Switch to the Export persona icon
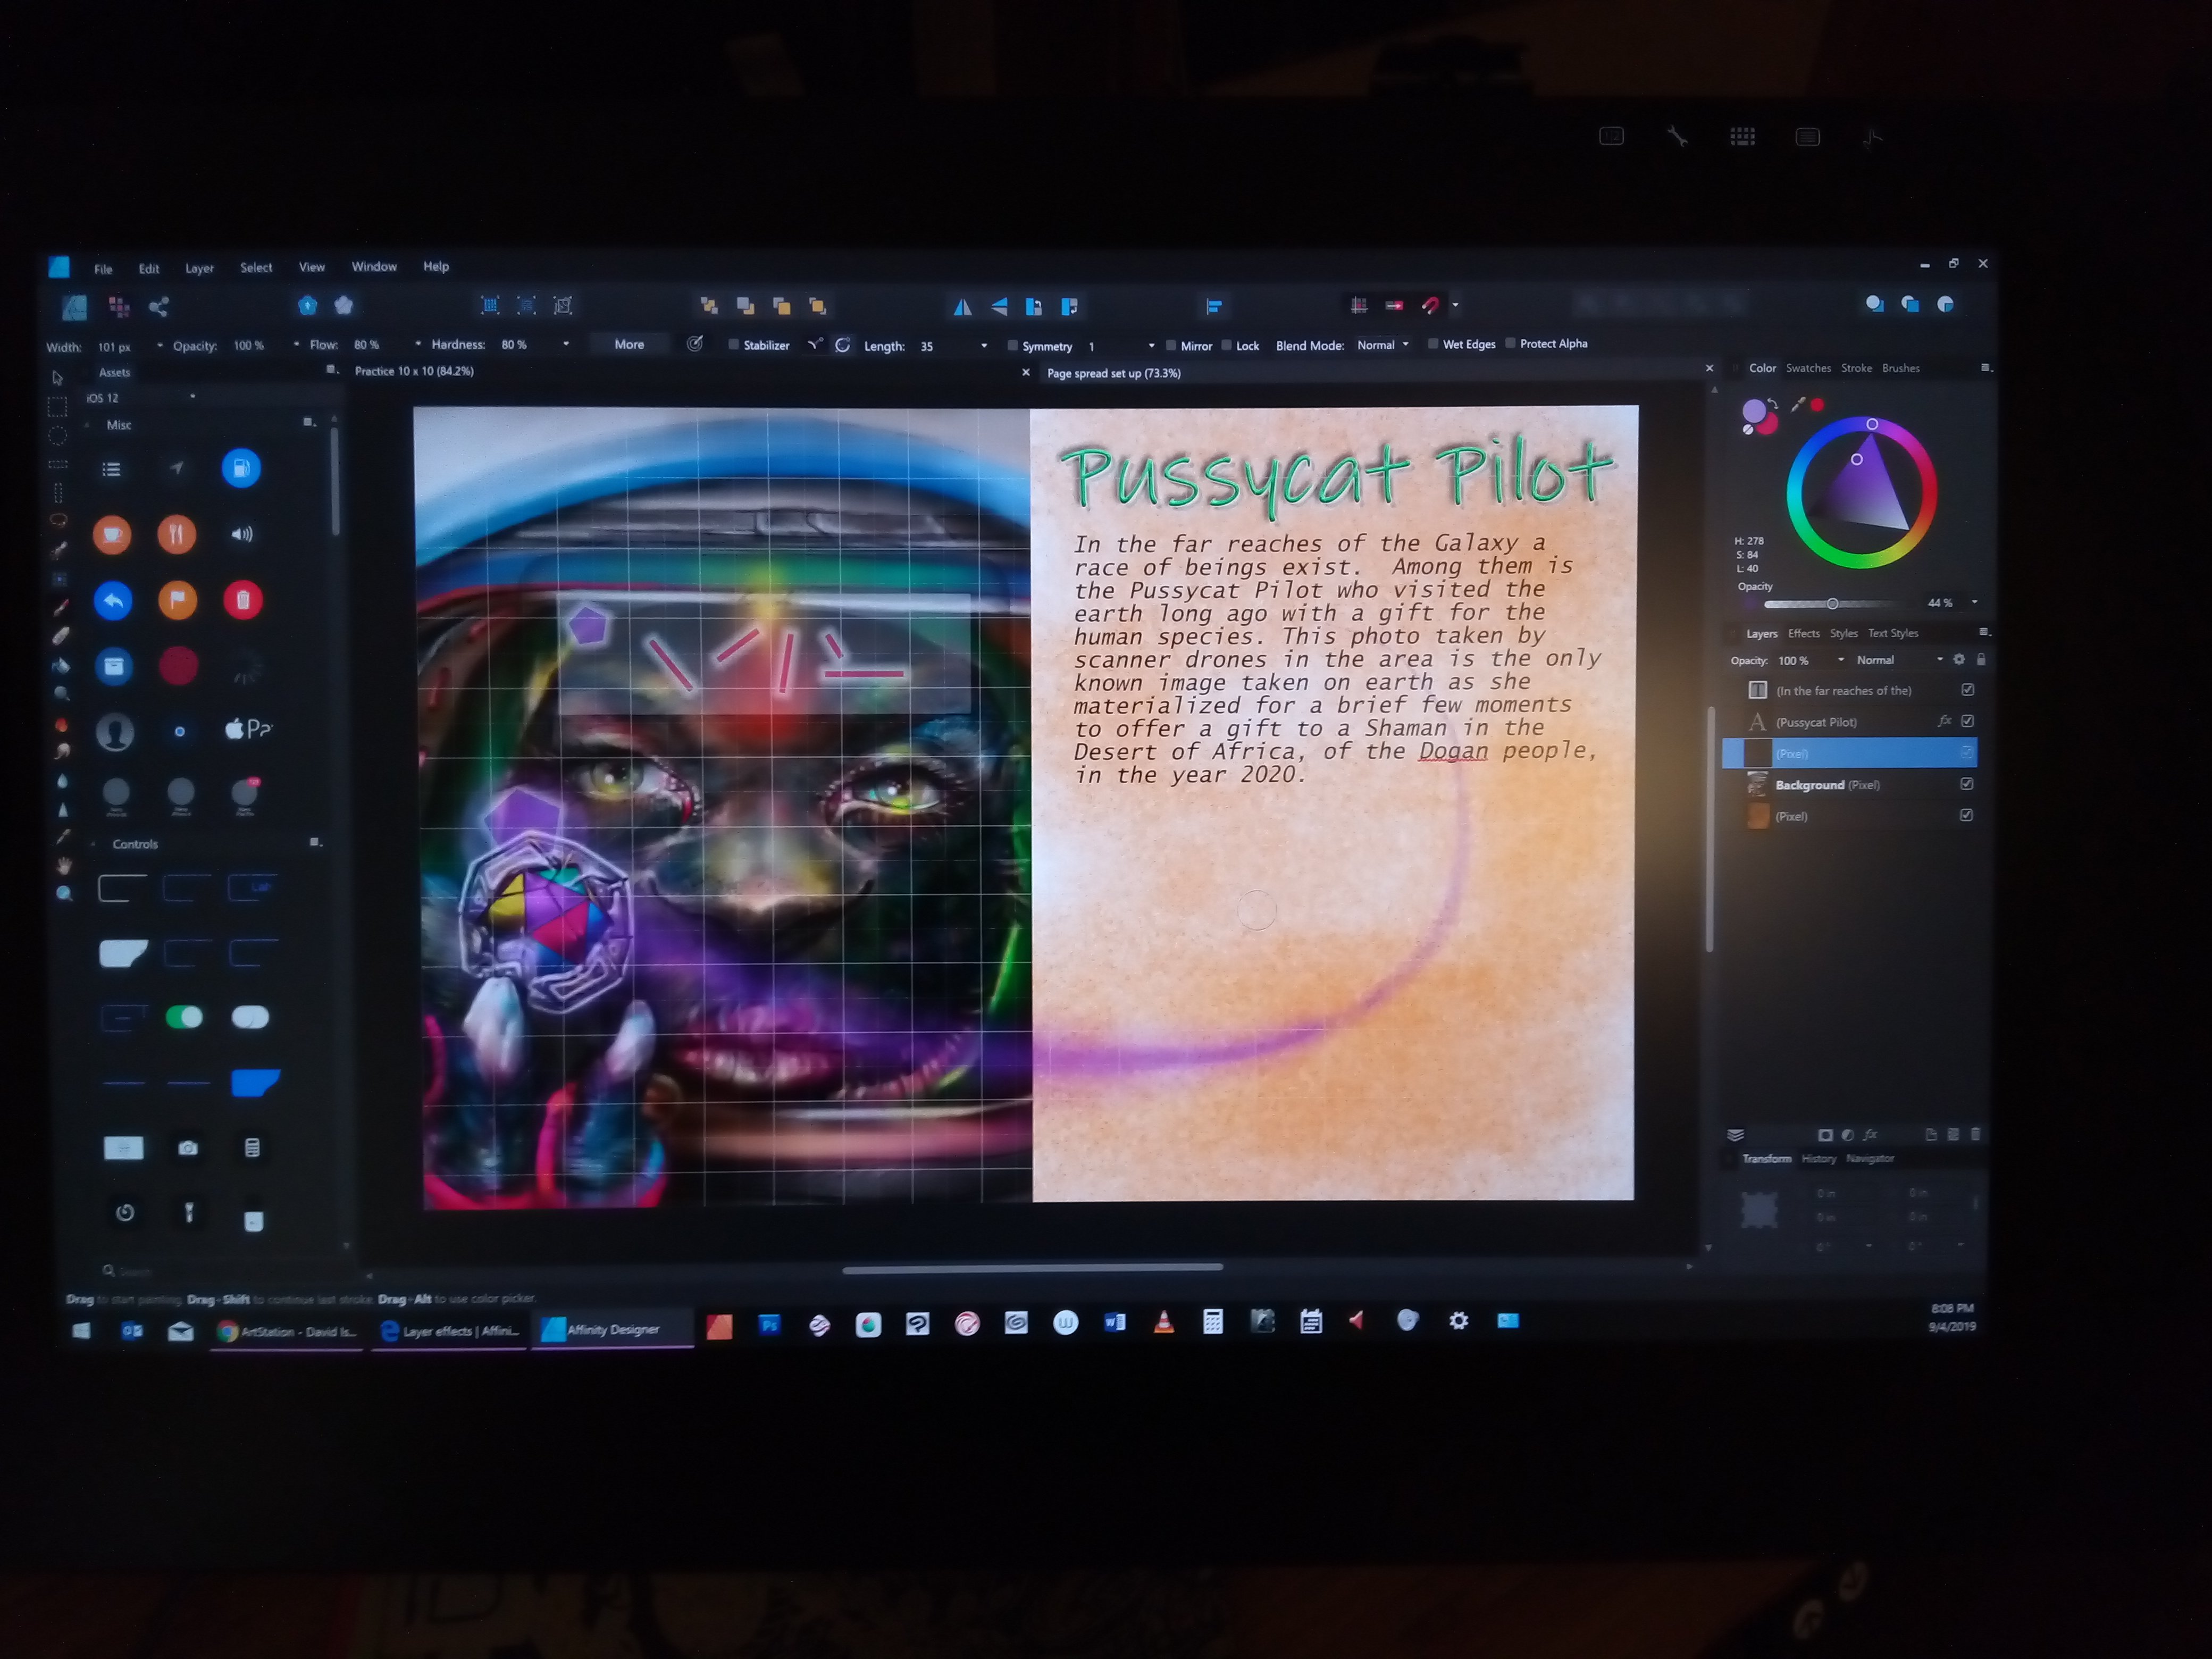 pos(159,307)
